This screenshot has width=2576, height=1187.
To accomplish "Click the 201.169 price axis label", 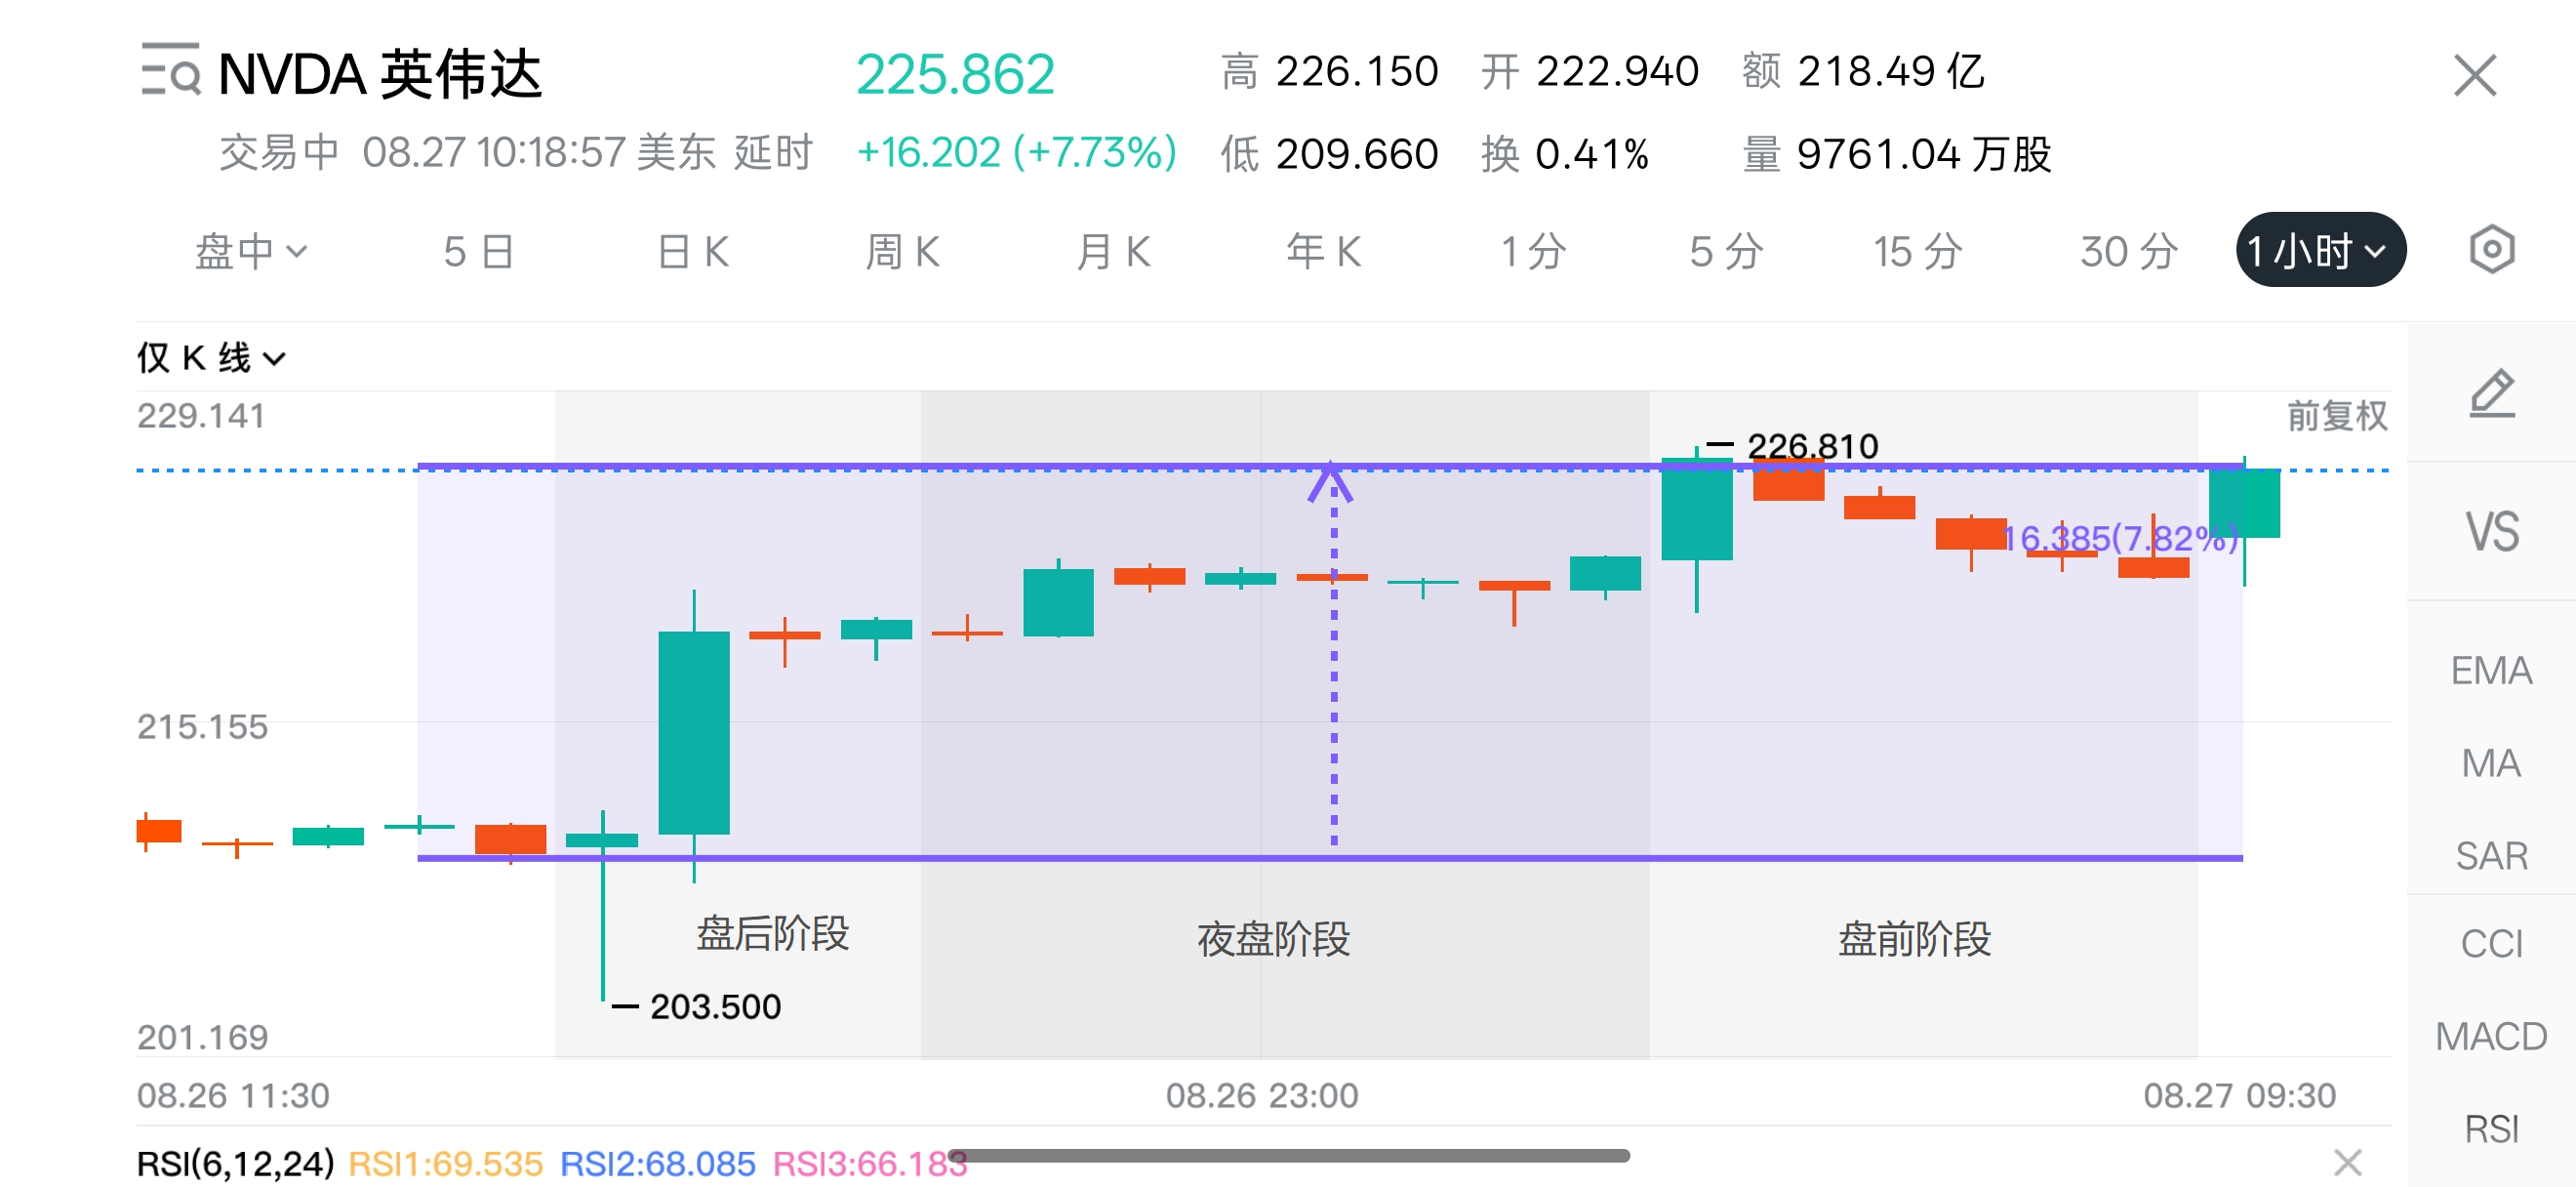I will point(202,1037).
